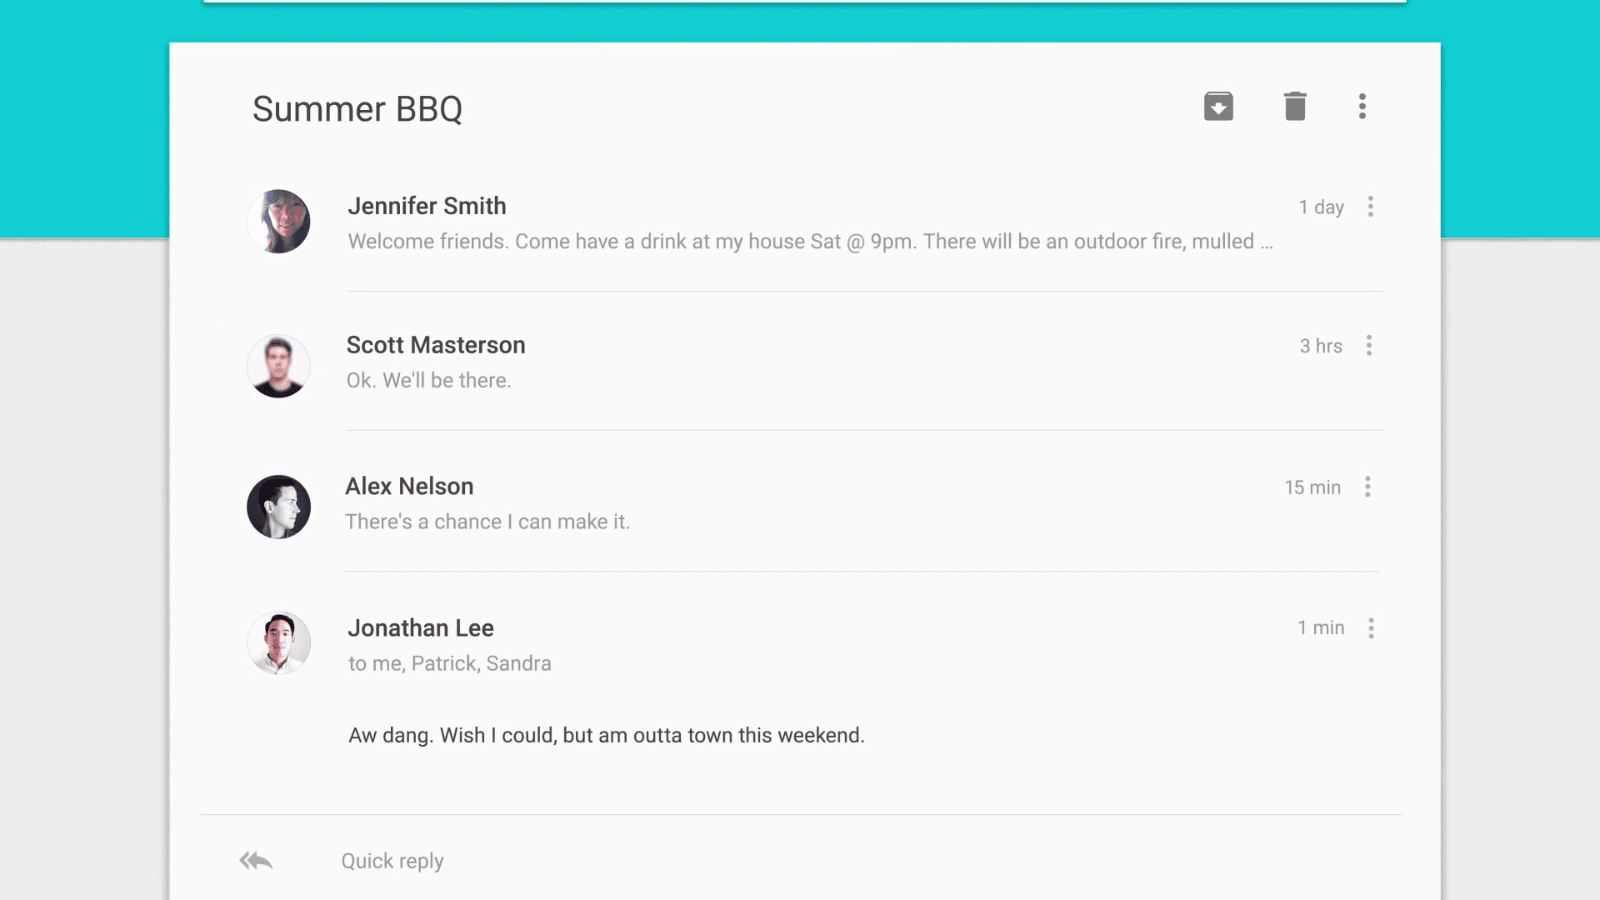Viewport: 1600px width, 900px height.
Task: Open sender name Jennifer Smith
Action: point(427,206)
